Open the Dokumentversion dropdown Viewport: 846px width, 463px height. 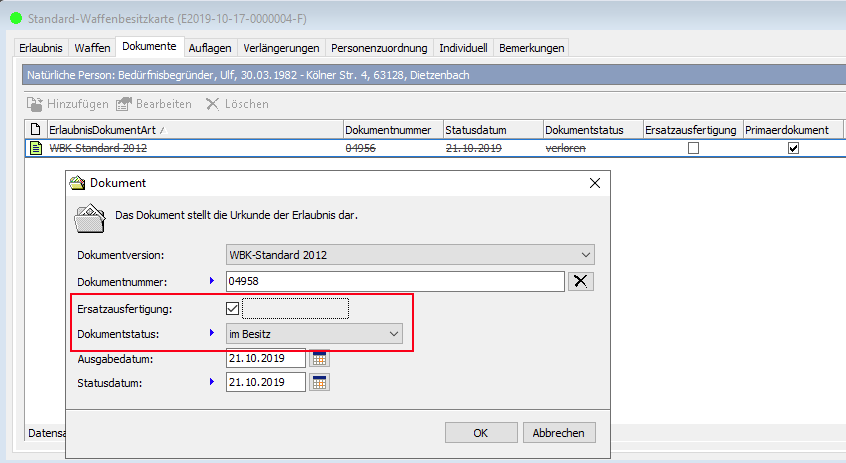(x=410, y=255)
